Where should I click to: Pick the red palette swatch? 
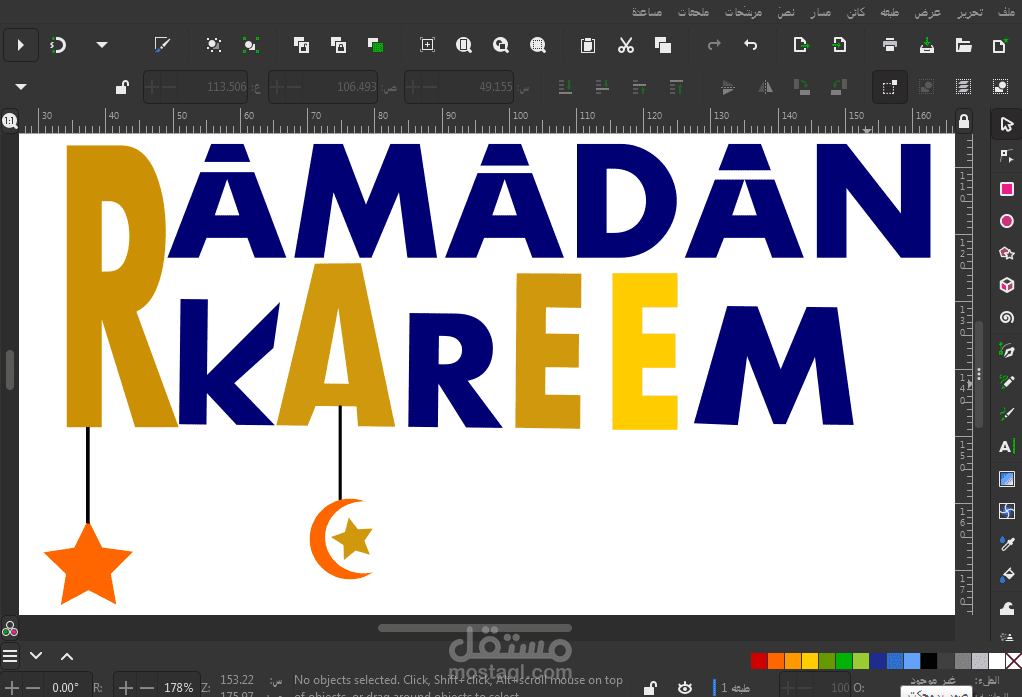click(759, 661)
